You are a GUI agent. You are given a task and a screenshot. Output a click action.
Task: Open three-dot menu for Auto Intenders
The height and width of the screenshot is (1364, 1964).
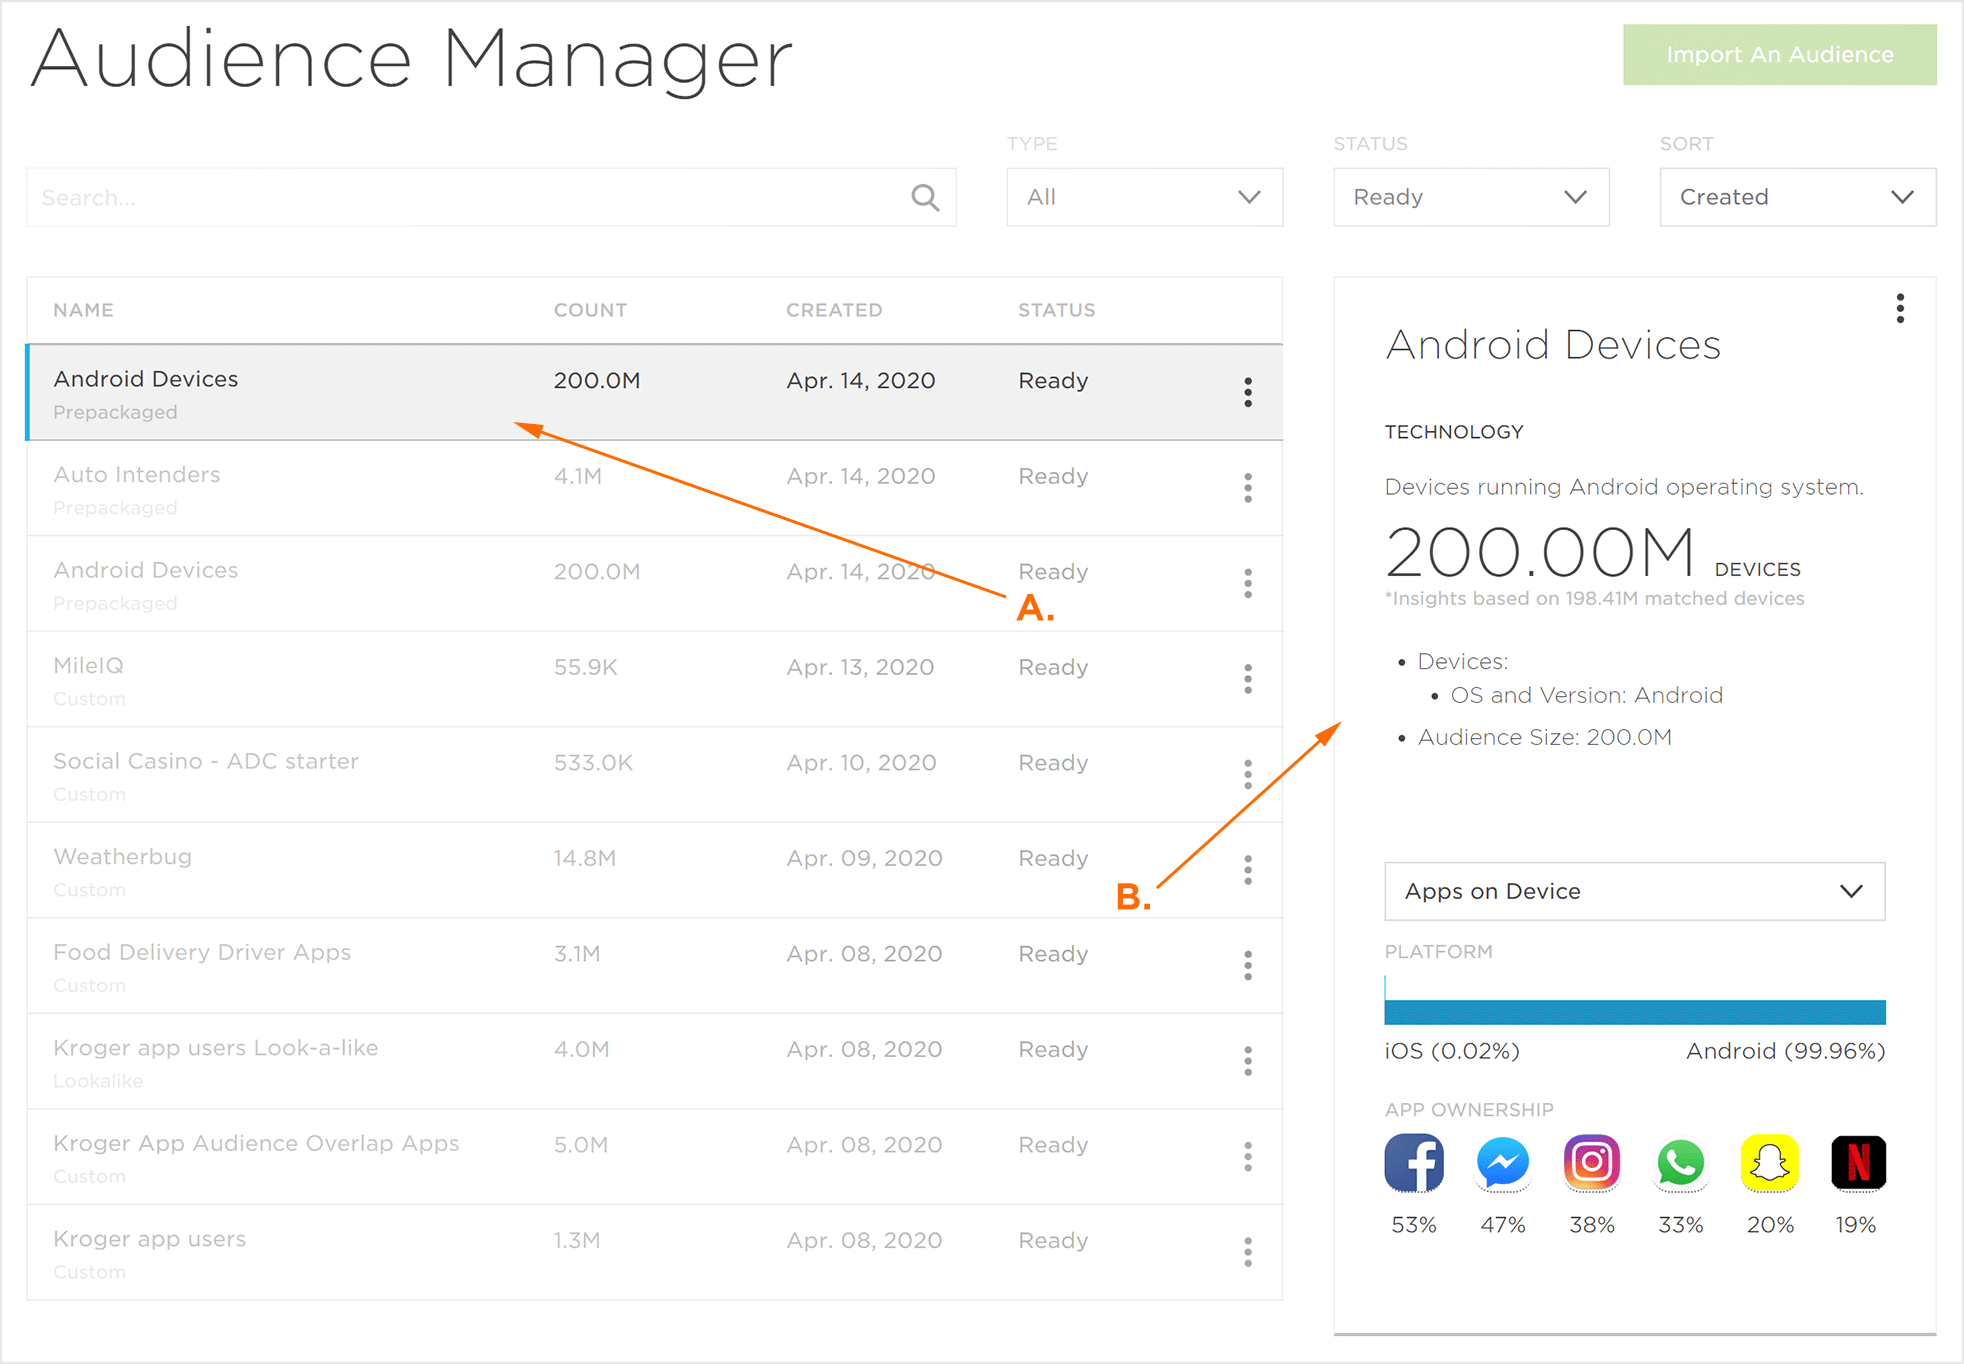(1248, 488)
